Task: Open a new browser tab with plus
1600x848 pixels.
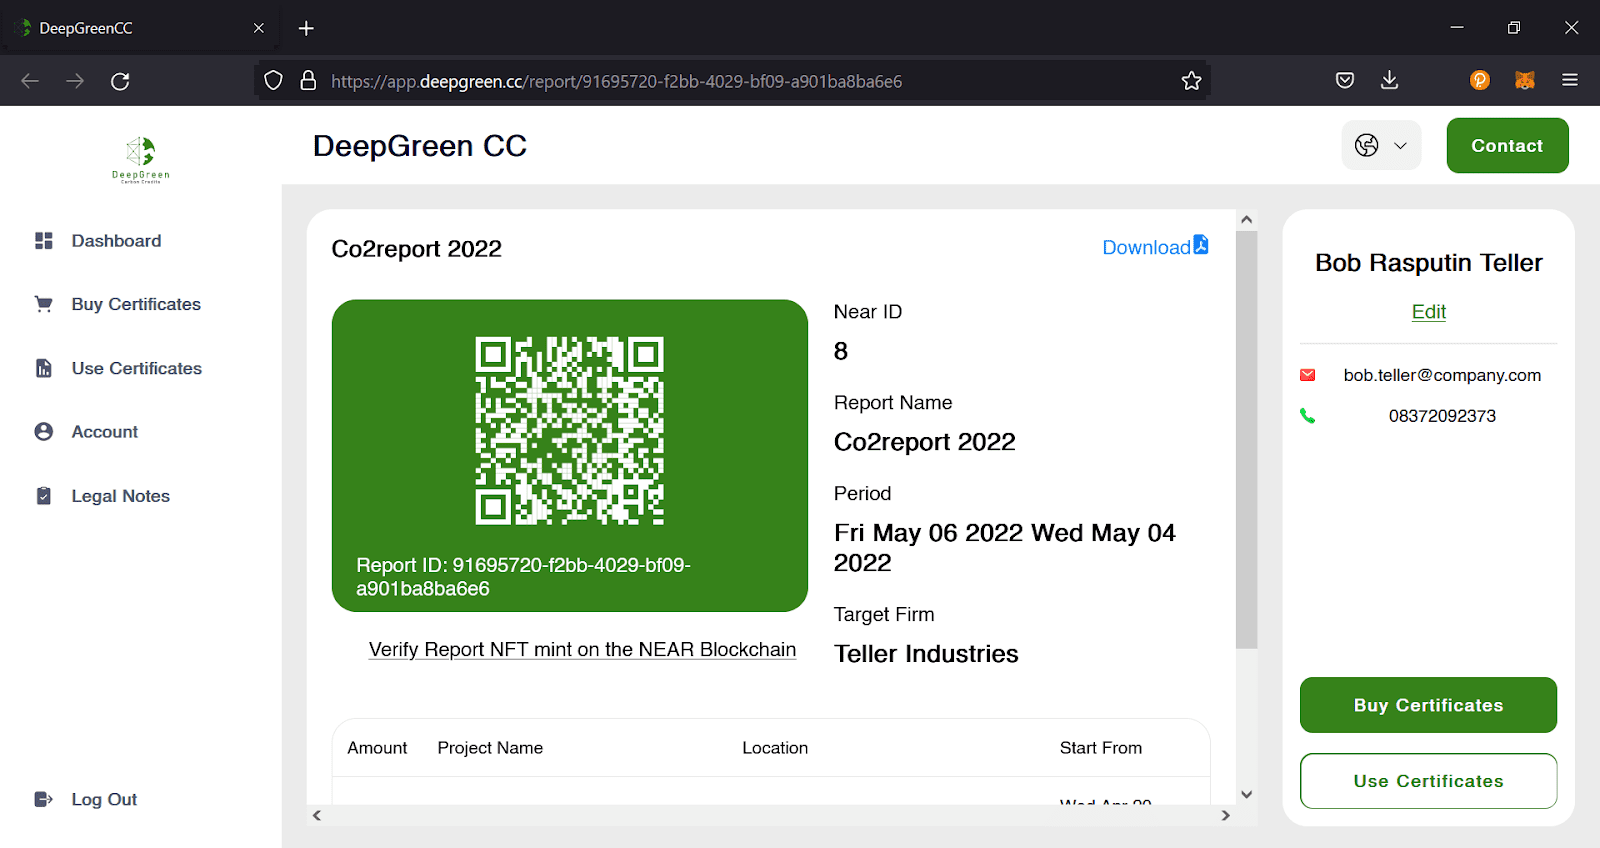Action: [307, 28]
